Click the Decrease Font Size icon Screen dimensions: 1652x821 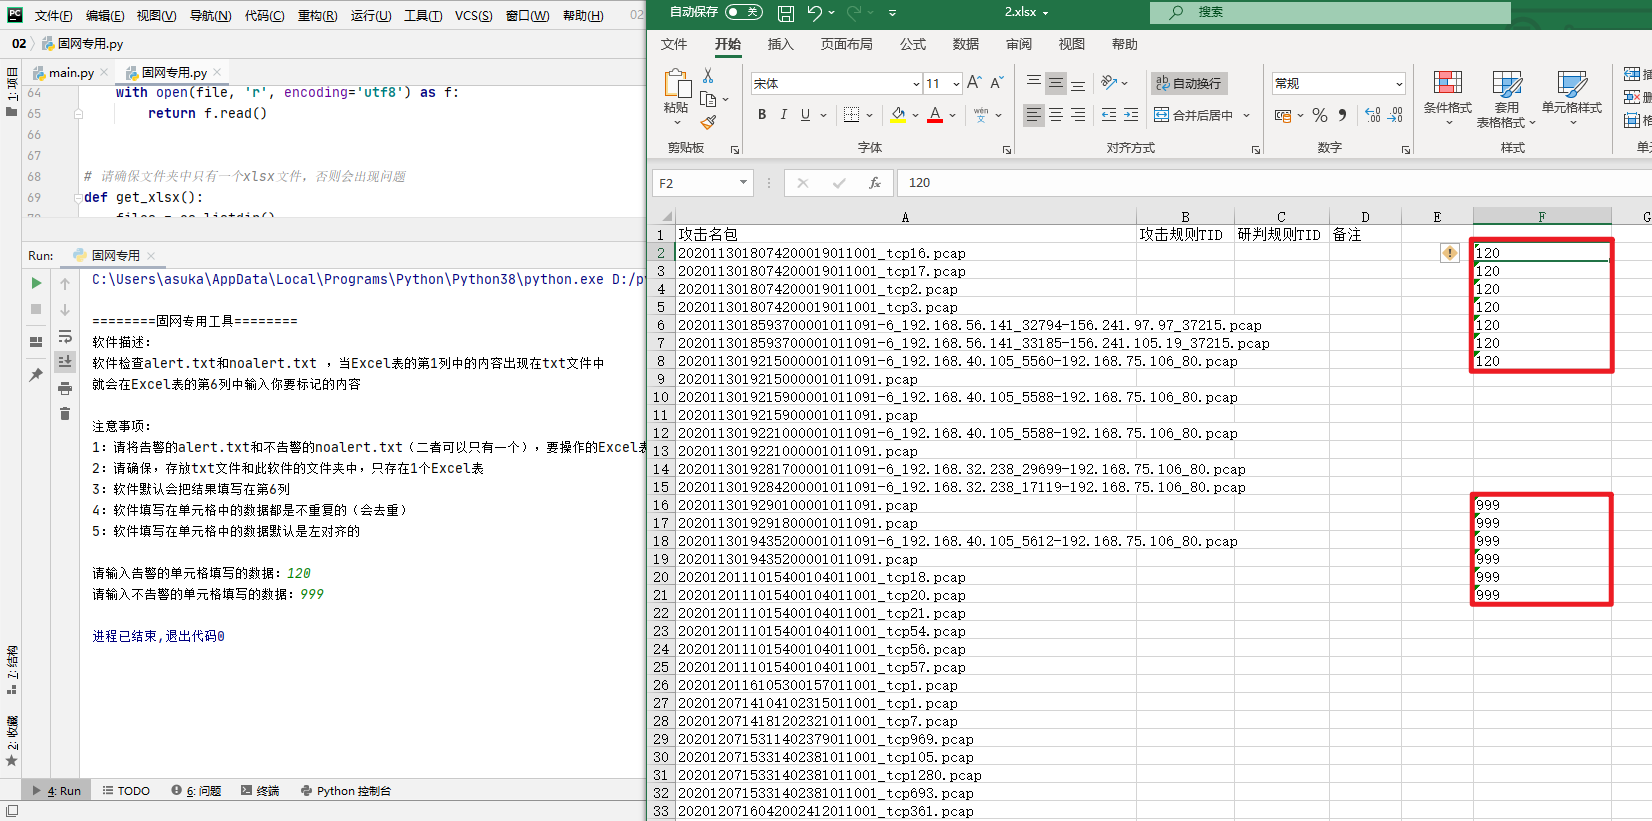996,83
